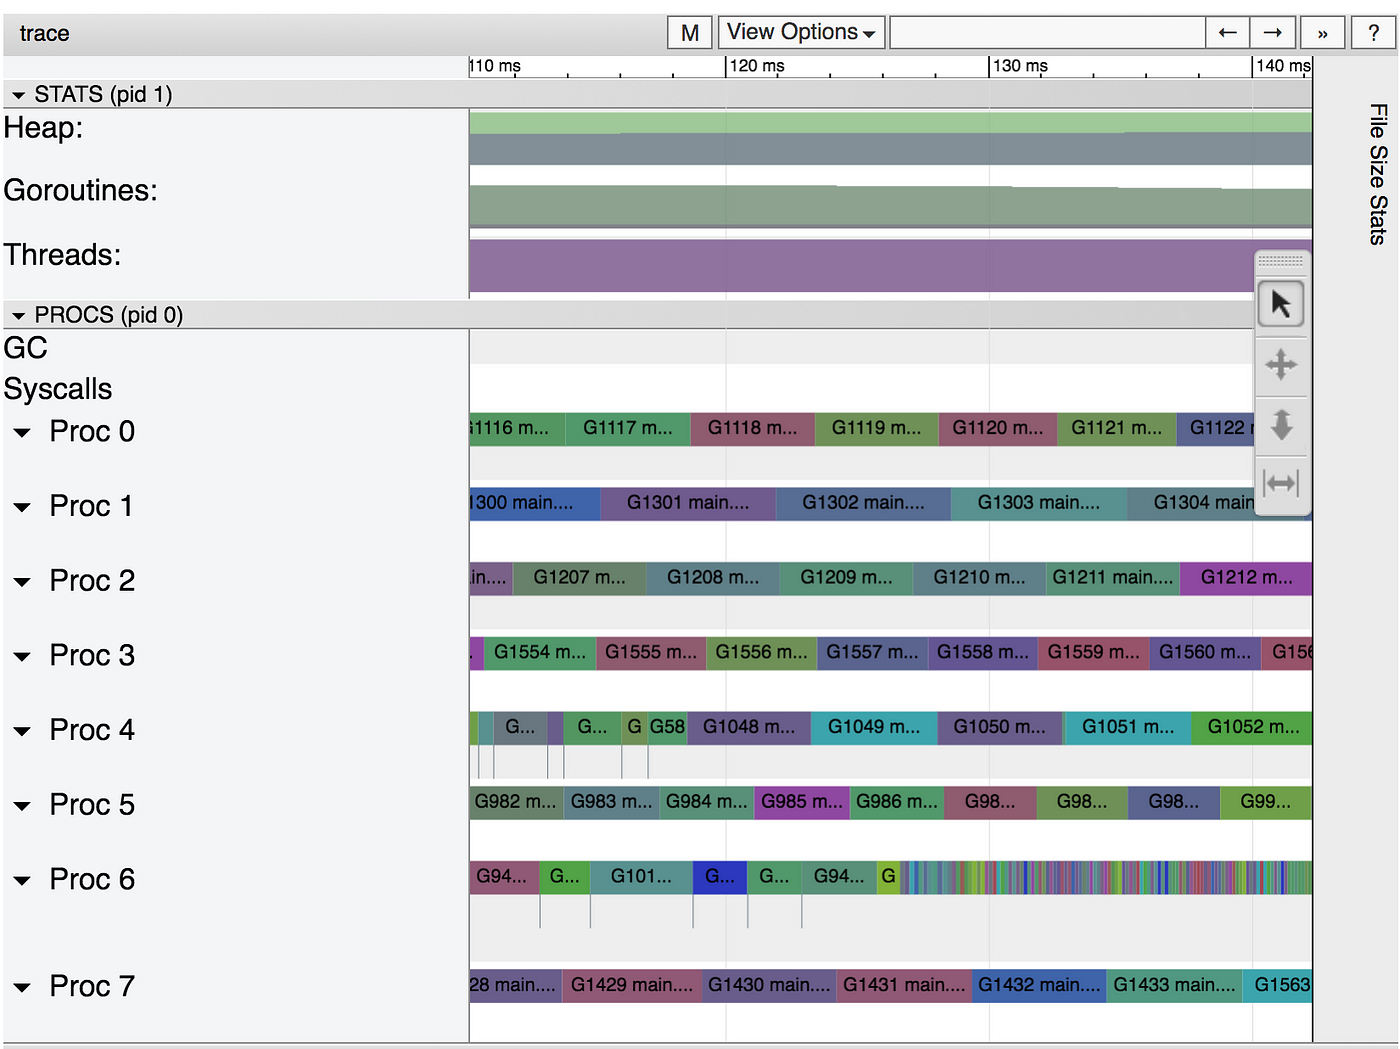Click the right arrow navigation button
This screenshot has height=1049, width=1400.
[x=1273, y=33]
